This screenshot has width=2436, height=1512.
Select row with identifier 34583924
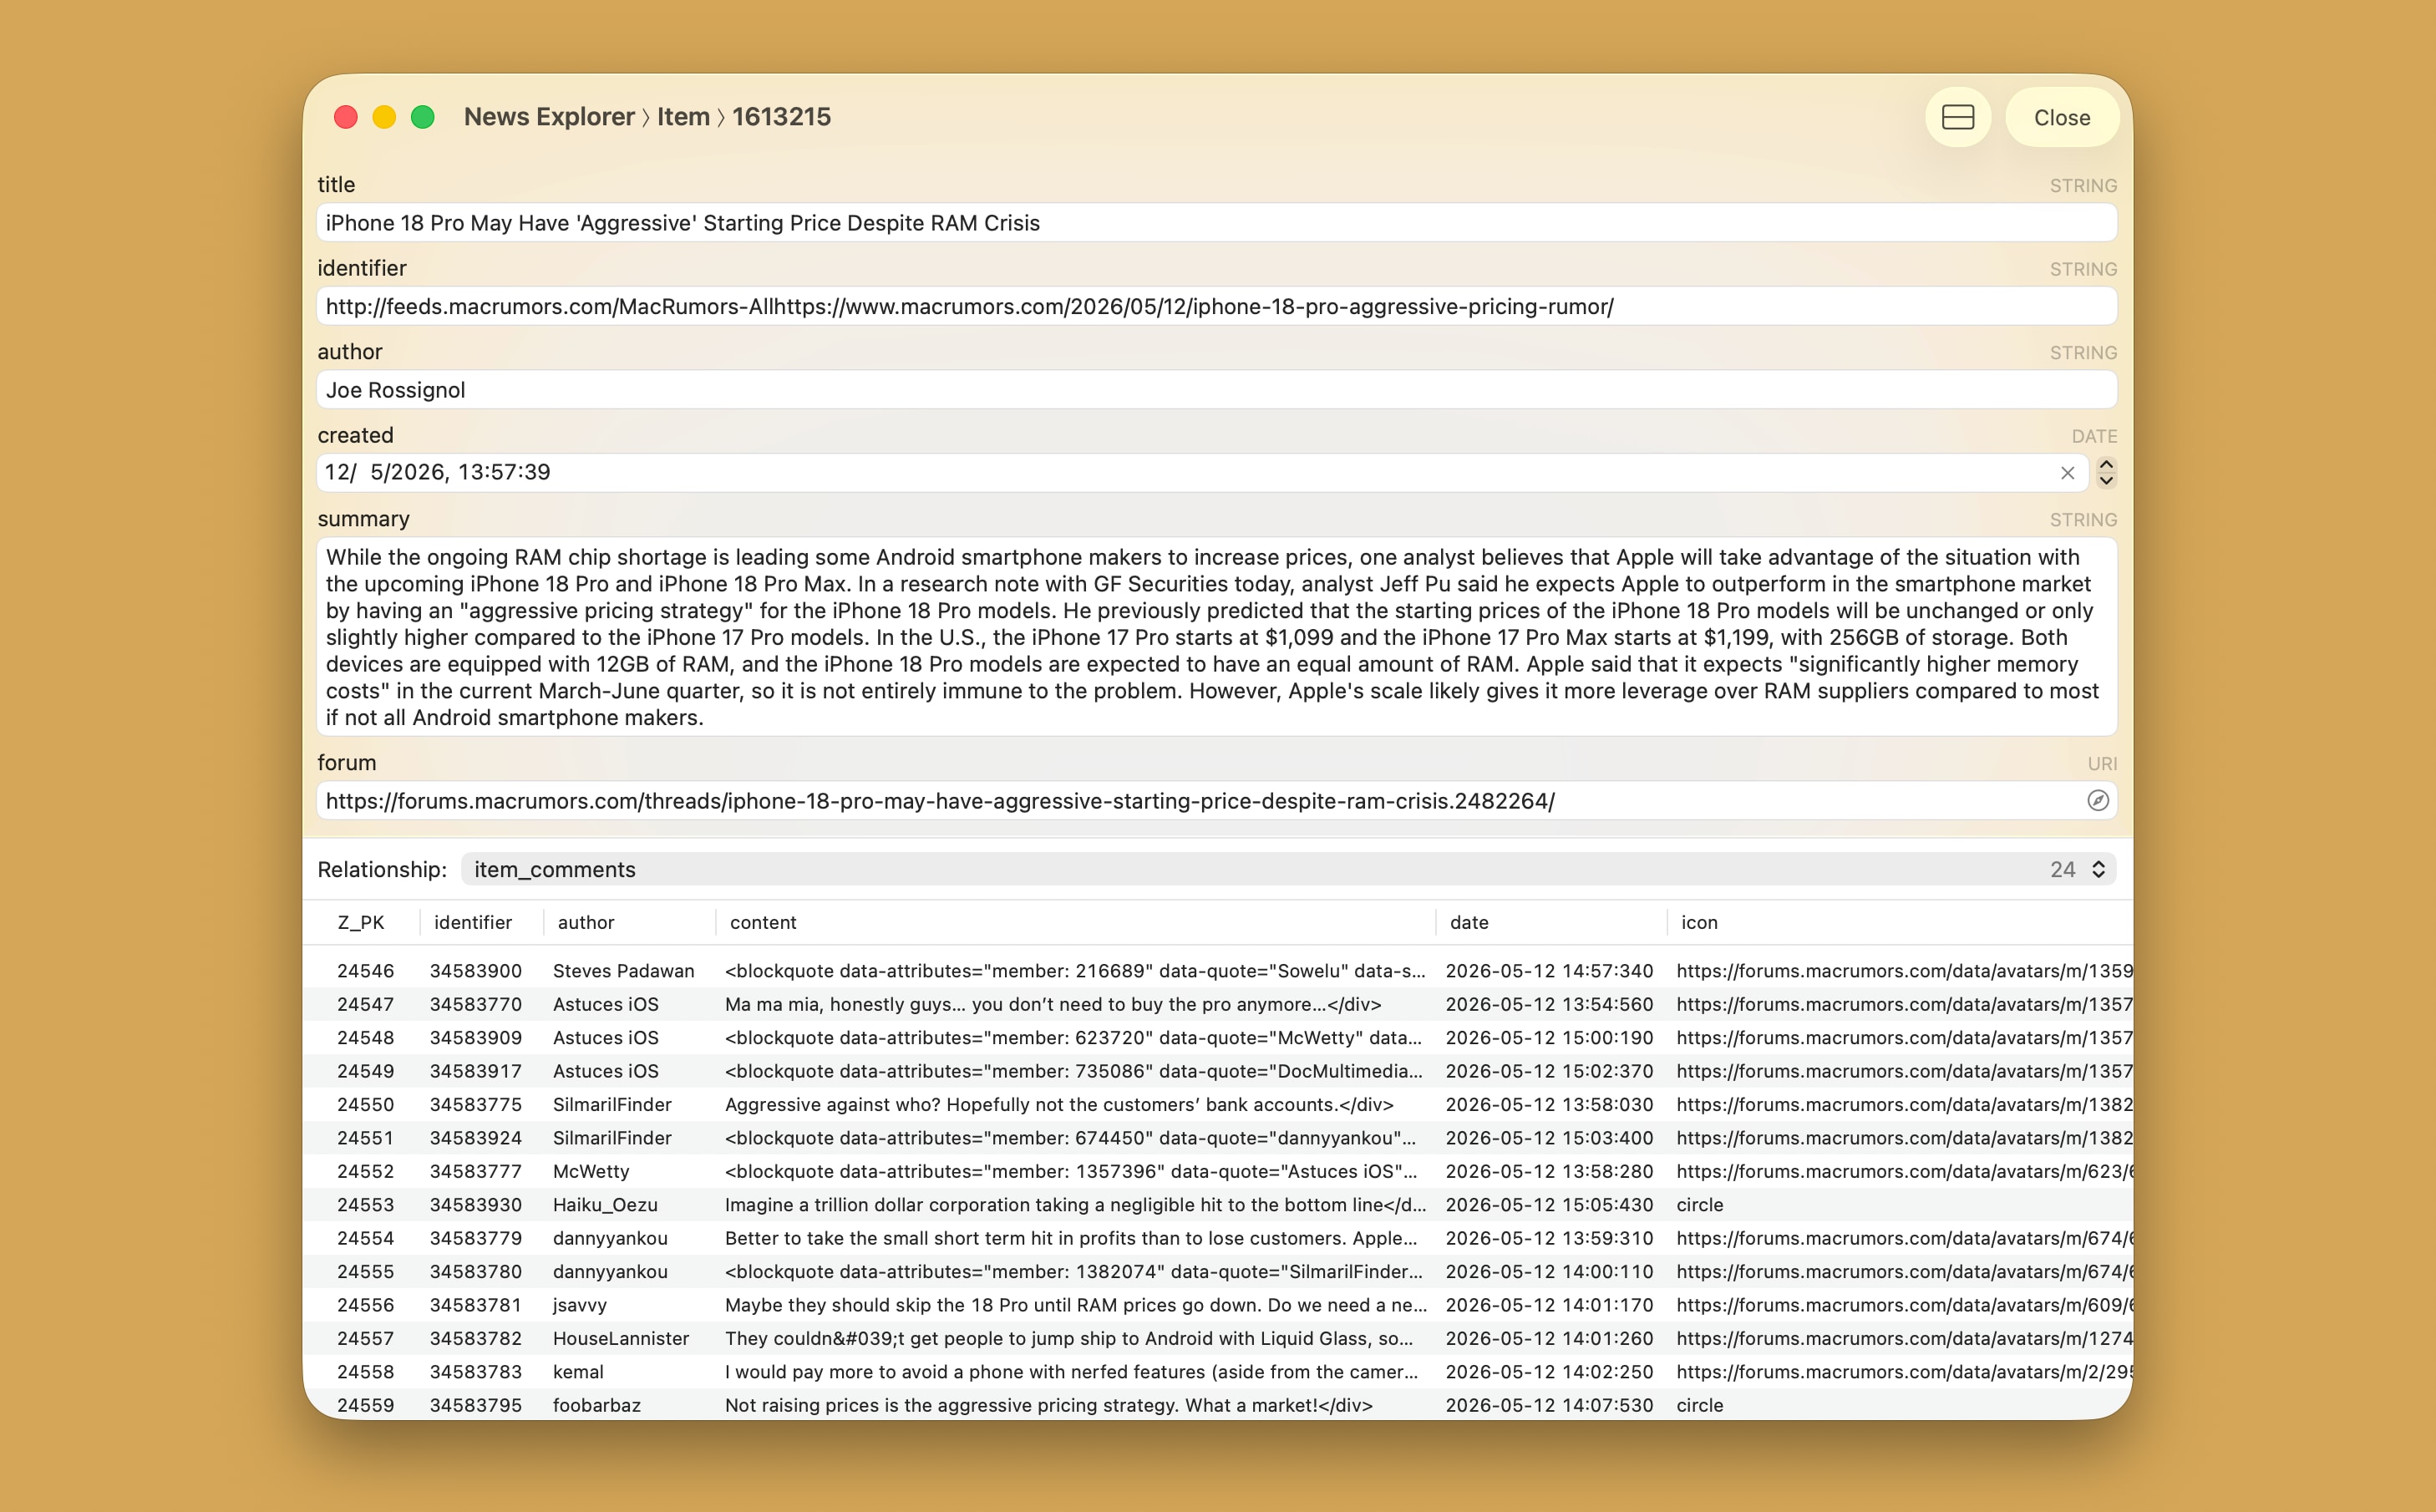(x=1218, y=1138)
